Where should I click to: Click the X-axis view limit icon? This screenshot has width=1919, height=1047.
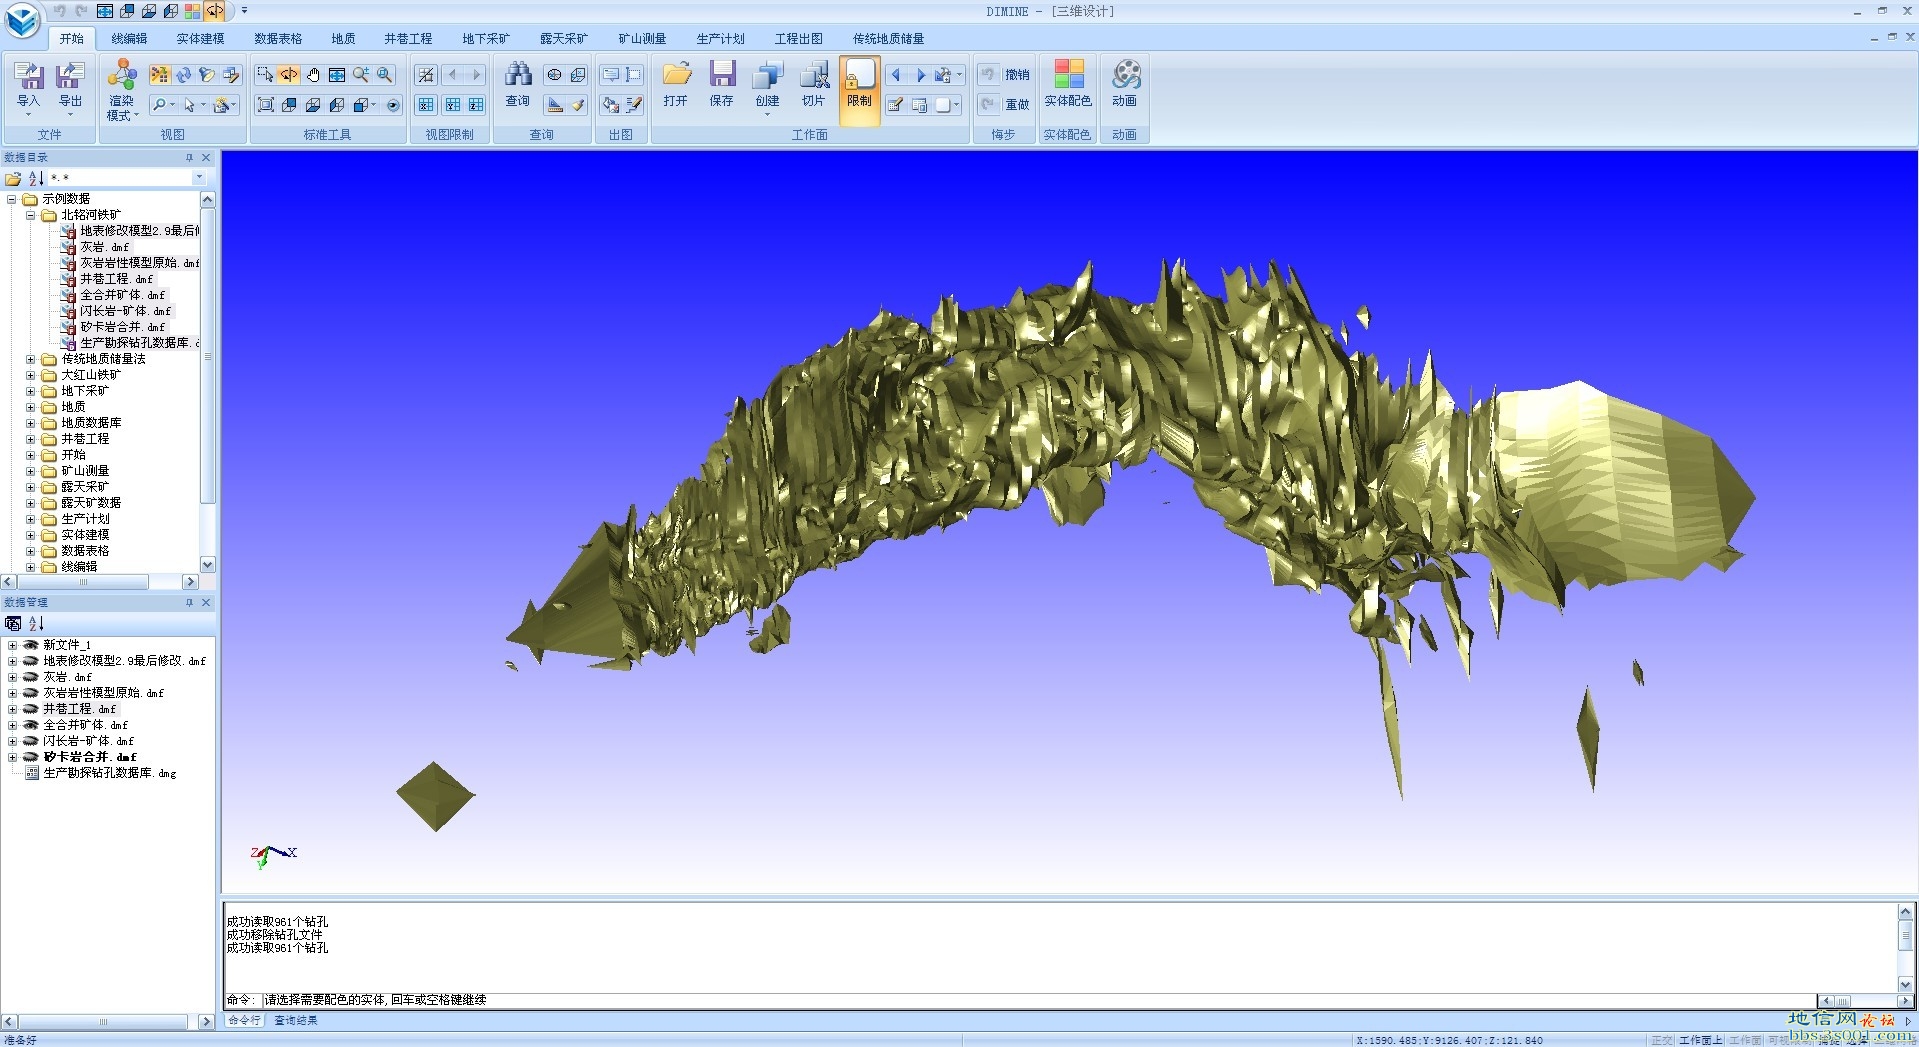[427, 105]
